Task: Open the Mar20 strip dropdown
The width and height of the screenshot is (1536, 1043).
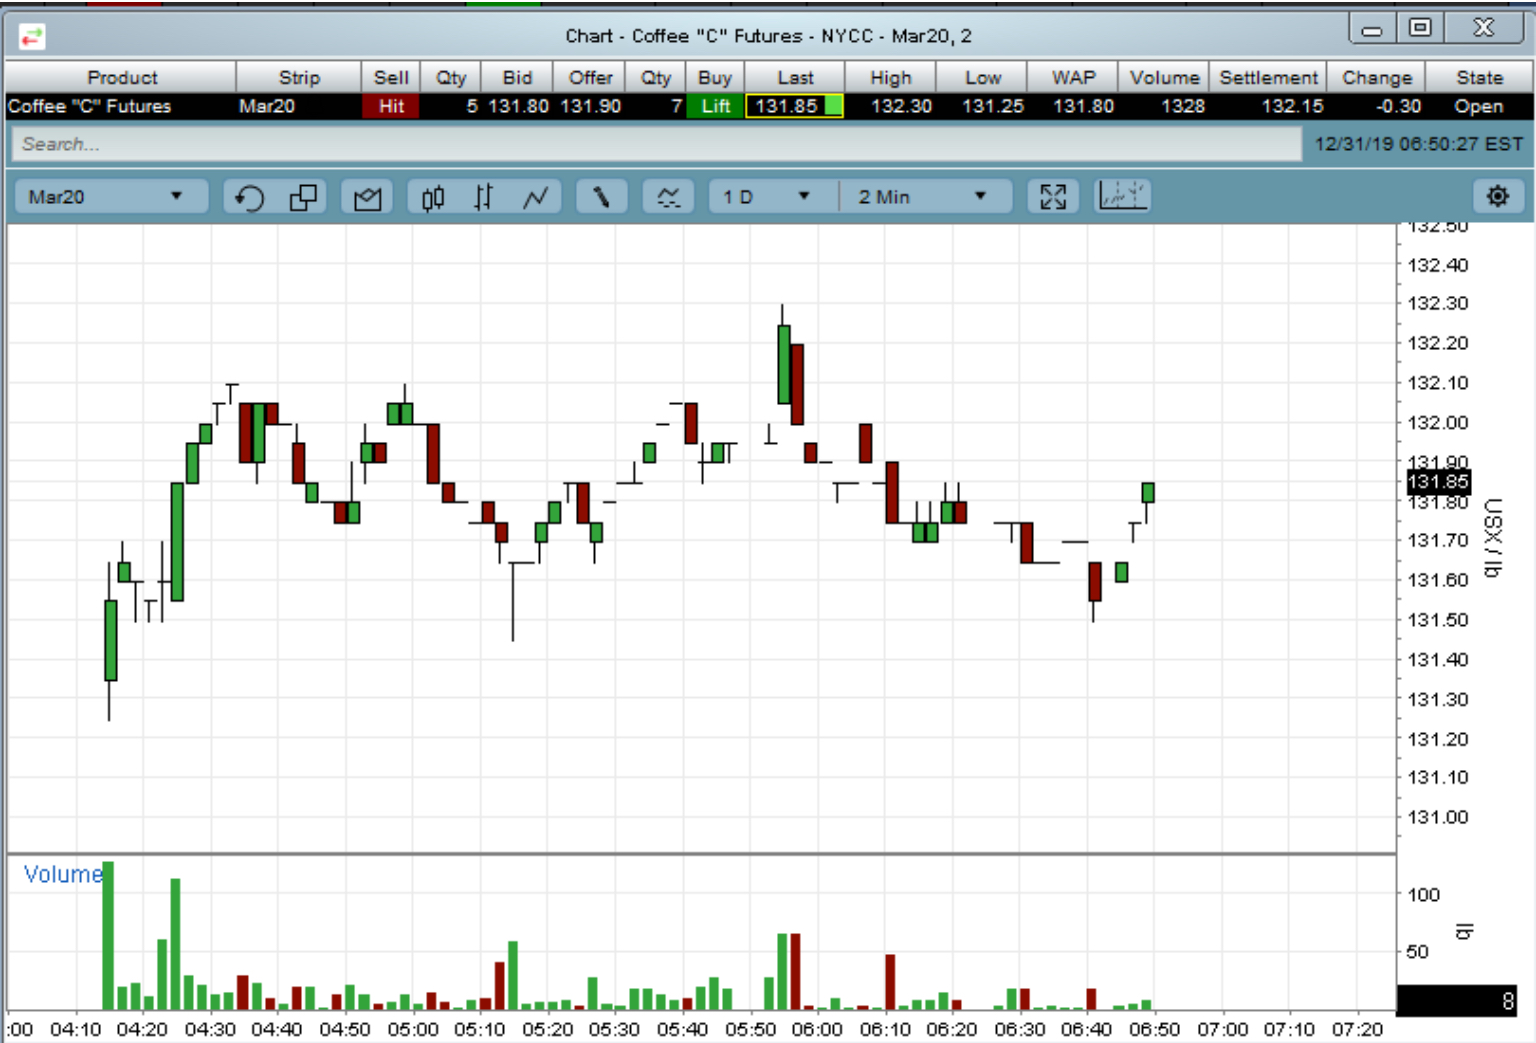Action: pyautogui.click(x=111, y=196)
